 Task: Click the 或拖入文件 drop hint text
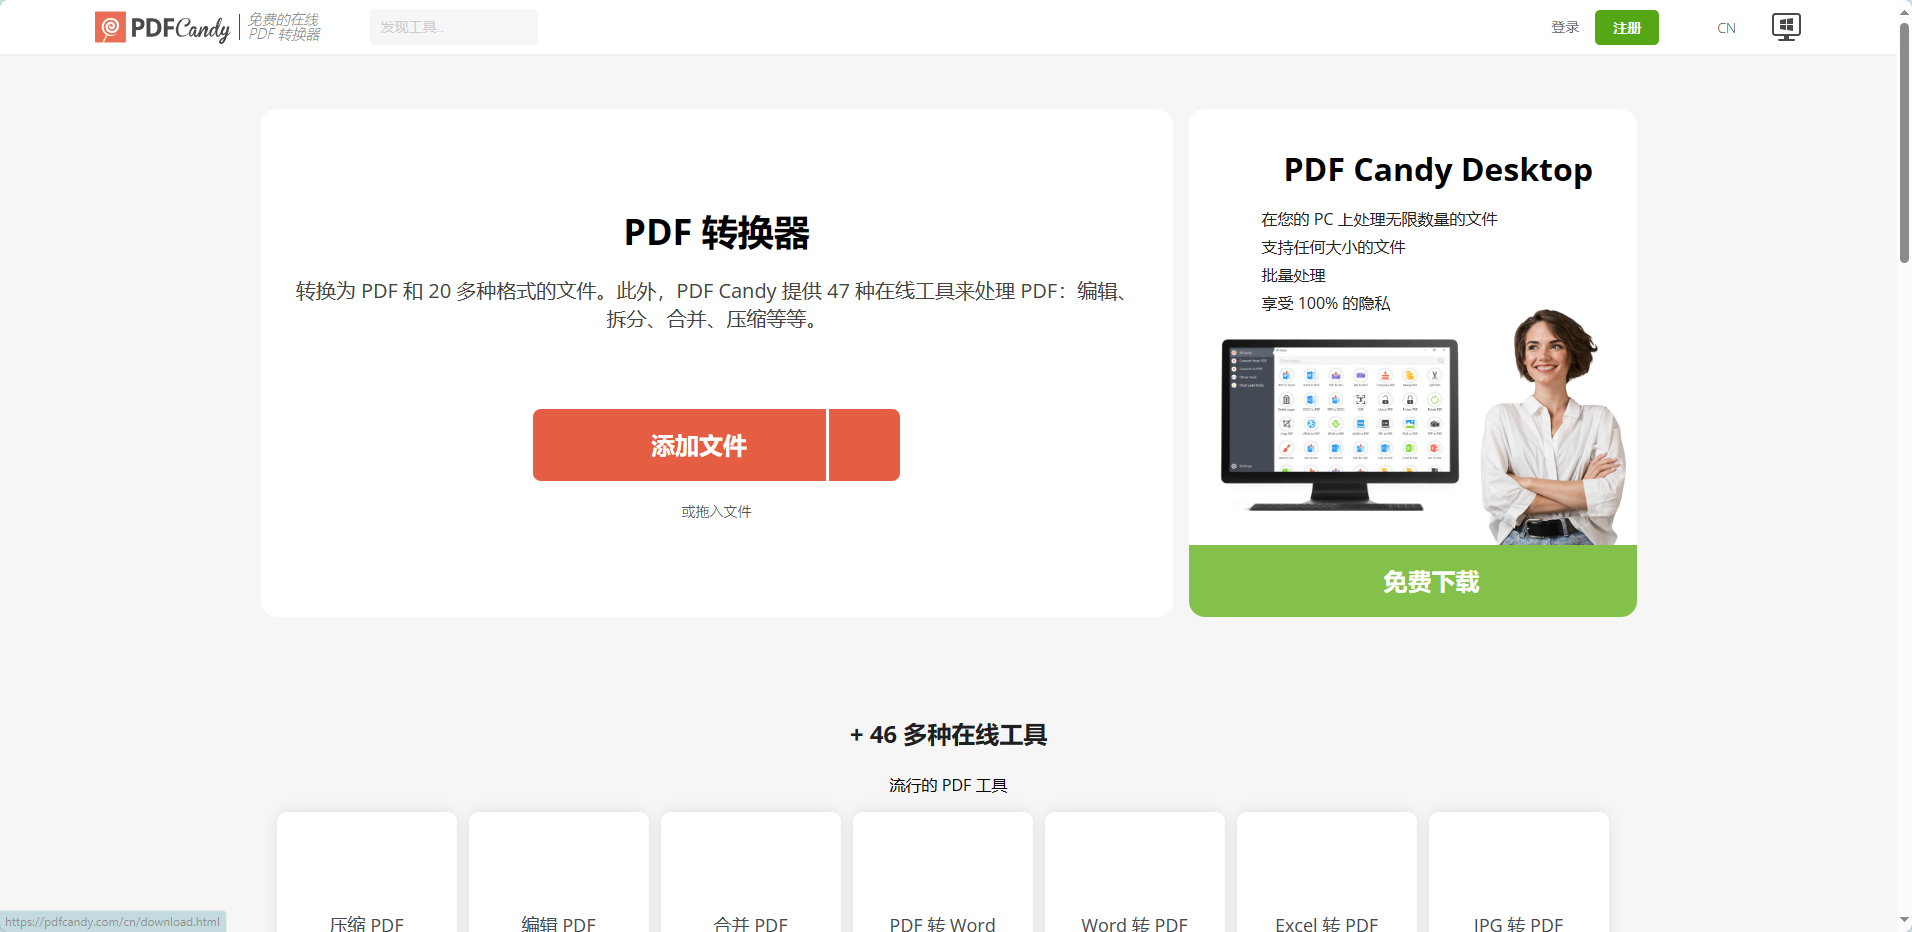716,511
